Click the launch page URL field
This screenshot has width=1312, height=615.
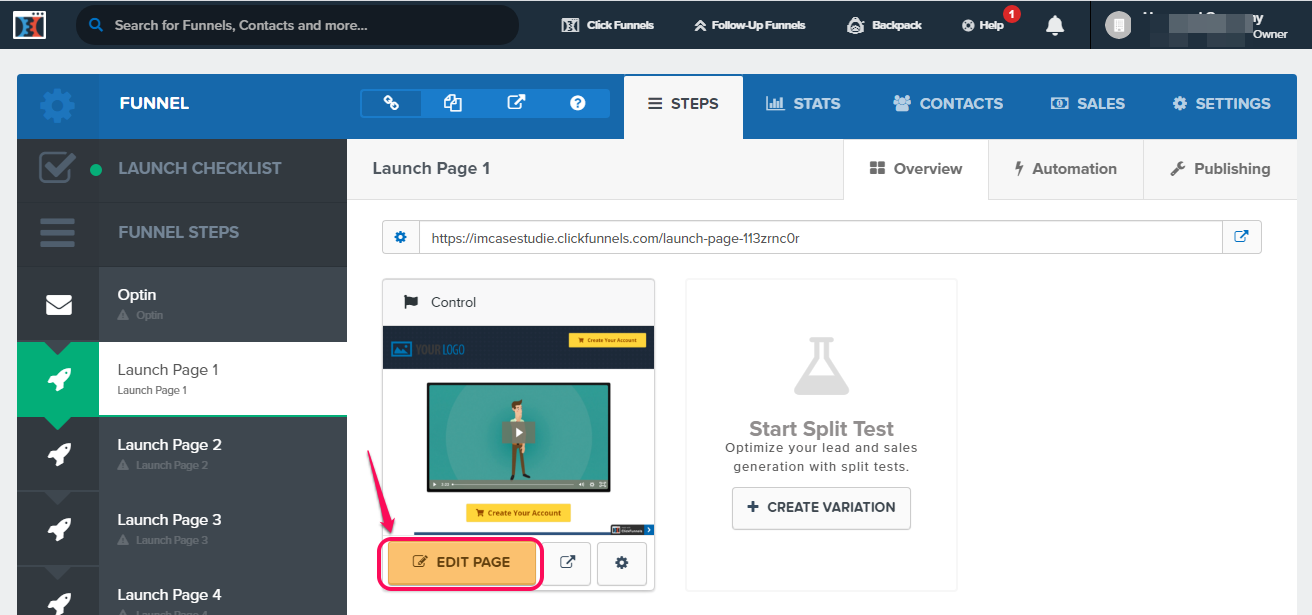[x=820, y=237]
